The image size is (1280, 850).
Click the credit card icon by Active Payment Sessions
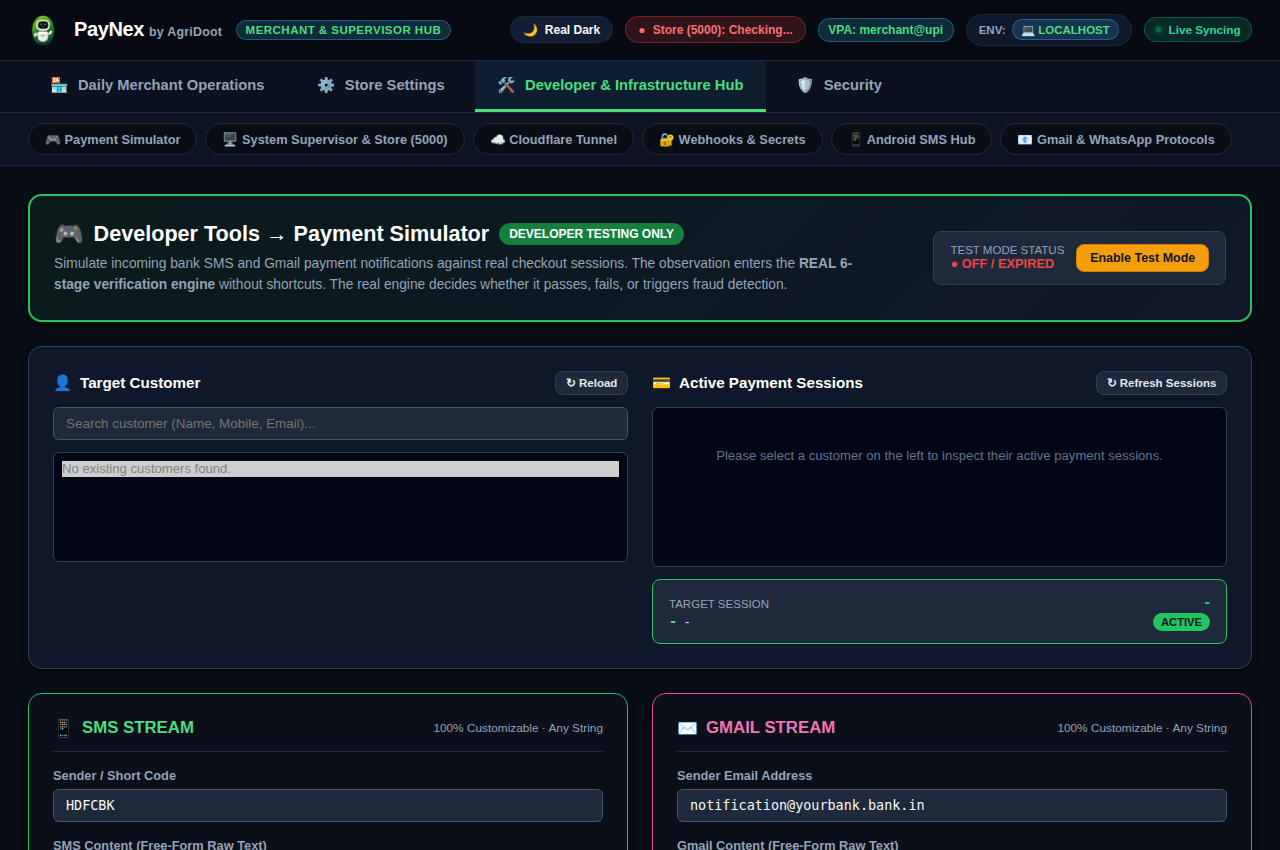coord(661,383)
